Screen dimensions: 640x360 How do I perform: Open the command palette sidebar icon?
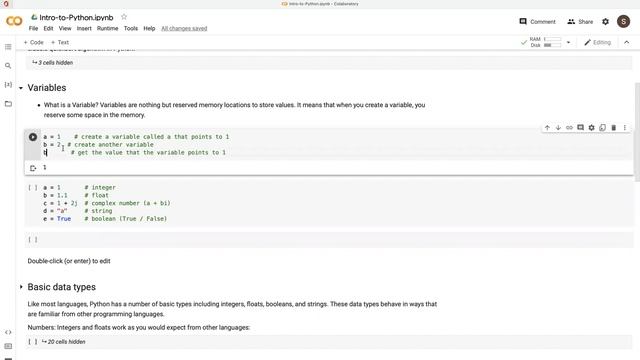(x=8, y=346)
